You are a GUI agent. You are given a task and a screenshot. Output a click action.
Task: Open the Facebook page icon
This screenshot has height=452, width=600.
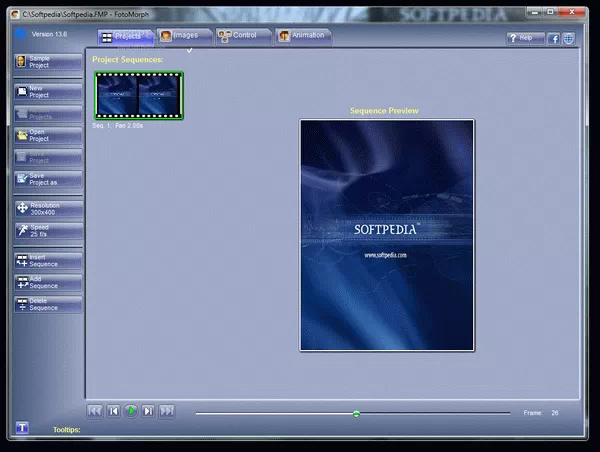pyautogui.click(x=553, y=39)
